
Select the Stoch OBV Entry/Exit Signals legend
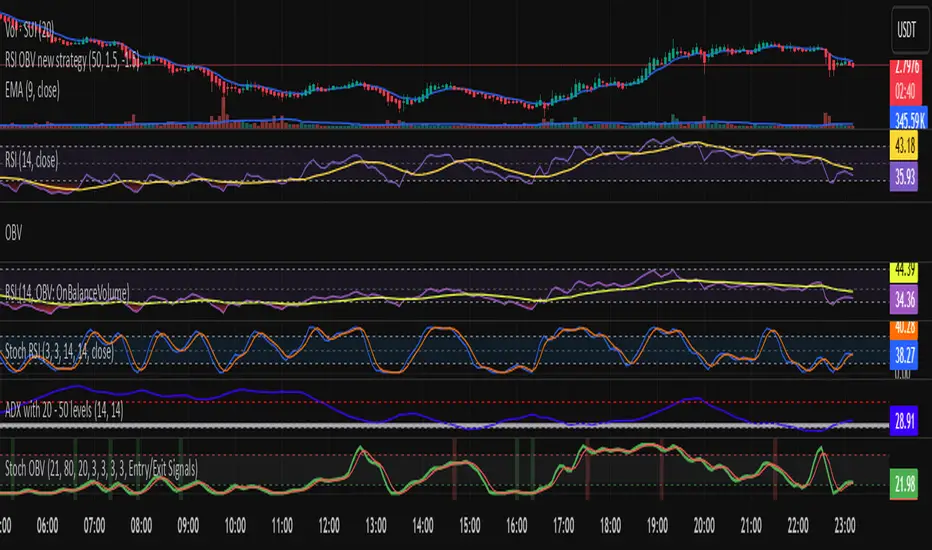click(102, 467)
